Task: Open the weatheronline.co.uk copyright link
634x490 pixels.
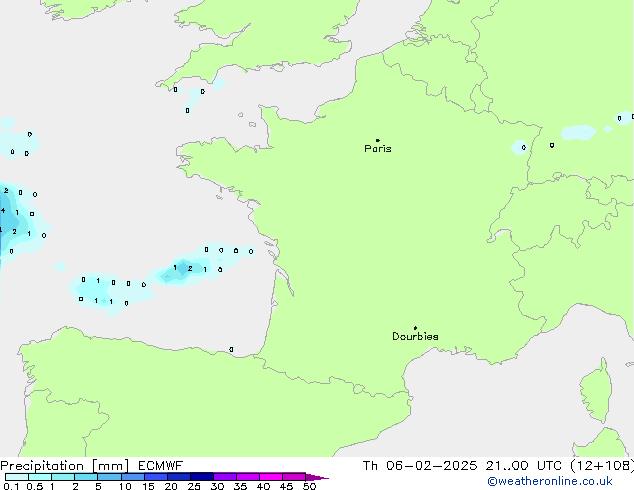Action: [550, 481]
